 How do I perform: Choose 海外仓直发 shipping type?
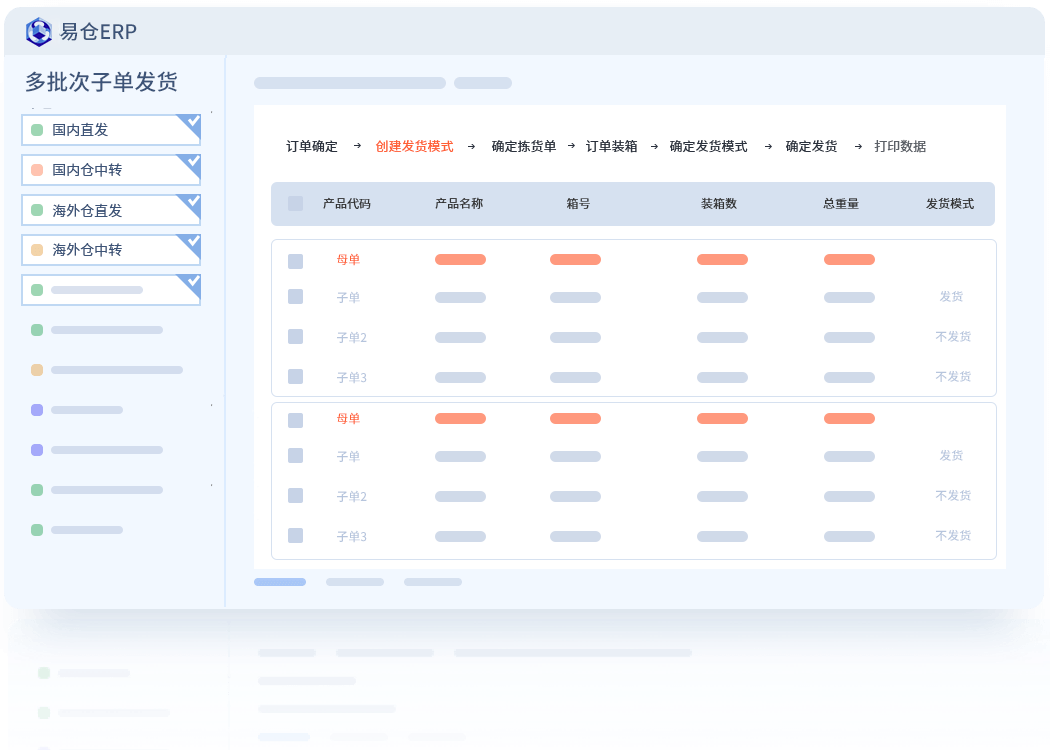(111, 210)
